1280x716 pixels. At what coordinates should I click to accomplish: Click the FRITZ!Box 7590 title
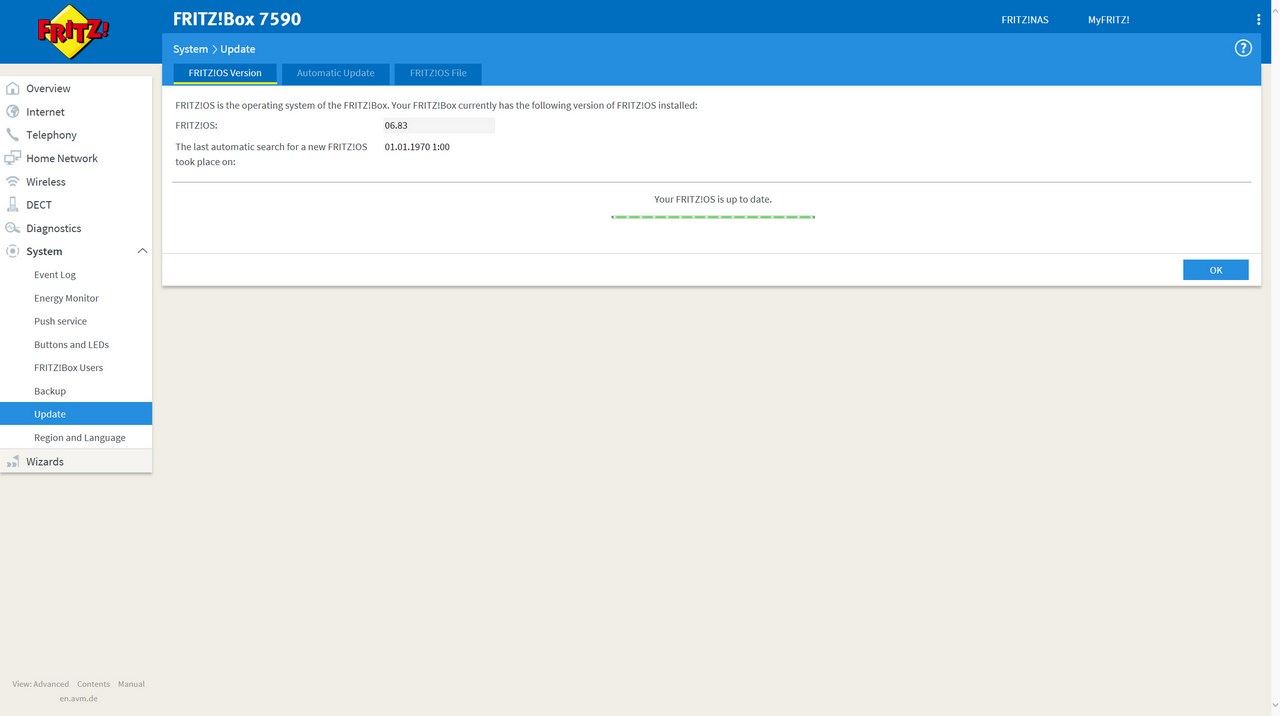point(237,19)
